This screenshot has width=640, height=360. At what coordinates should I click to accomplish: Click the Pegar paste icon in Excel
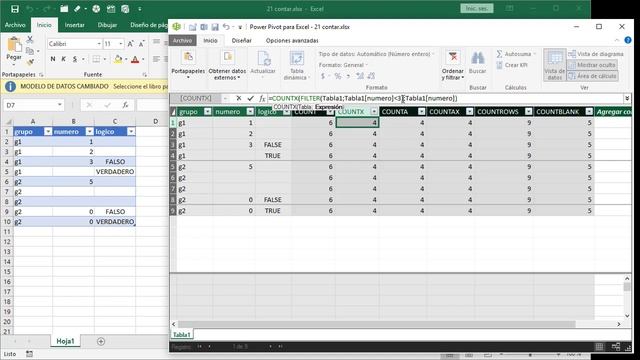pyautogui.click(x=14, y=44)
